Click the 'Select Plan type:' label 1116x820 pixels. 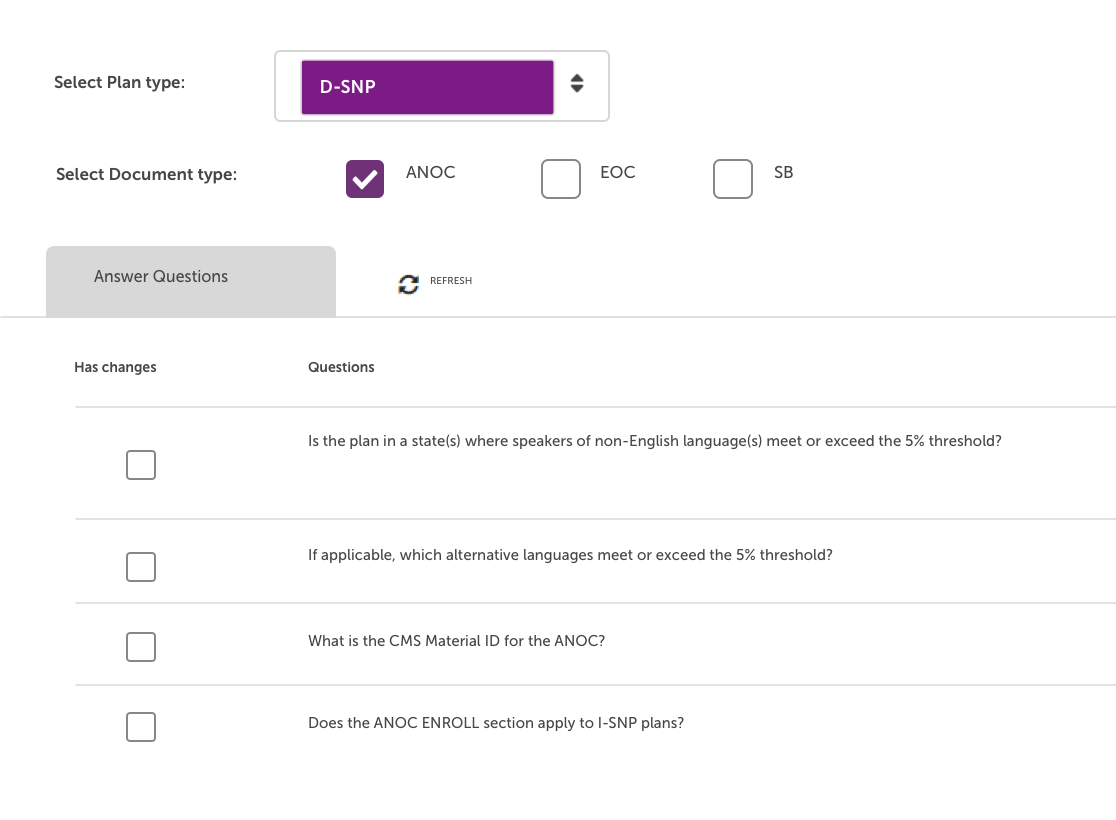tap(120, 83)
